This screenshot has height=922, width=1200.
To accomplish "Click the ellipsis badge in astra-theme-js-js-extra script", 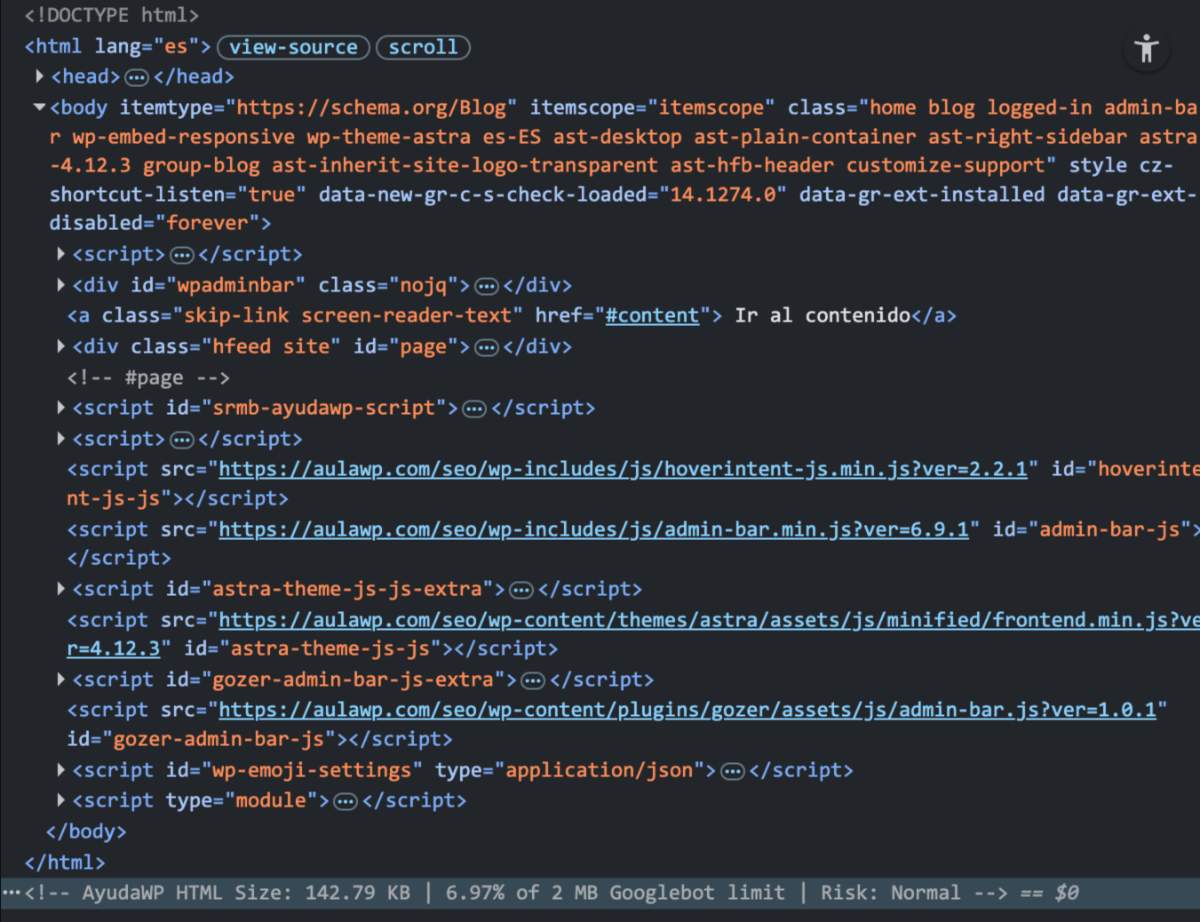I will coord(522,589).
